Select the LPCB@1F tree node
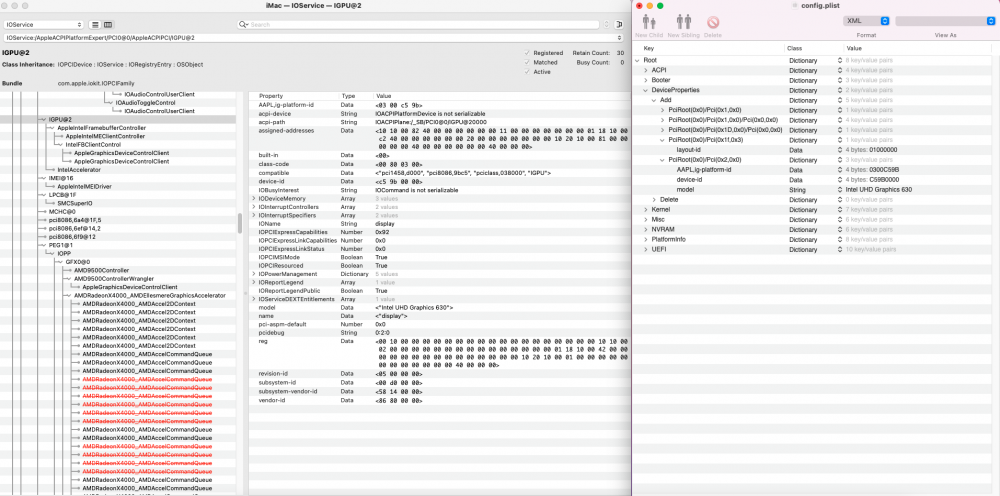1000x496 pixels. pyautogui.click(x=63, y=194)
